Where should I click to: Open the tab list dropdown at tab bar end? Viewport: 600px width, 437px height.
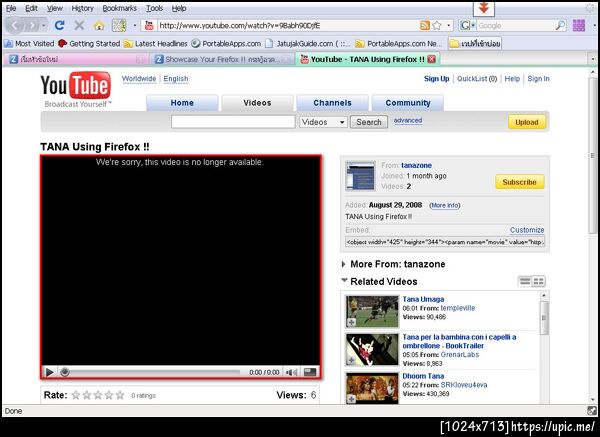593,59
